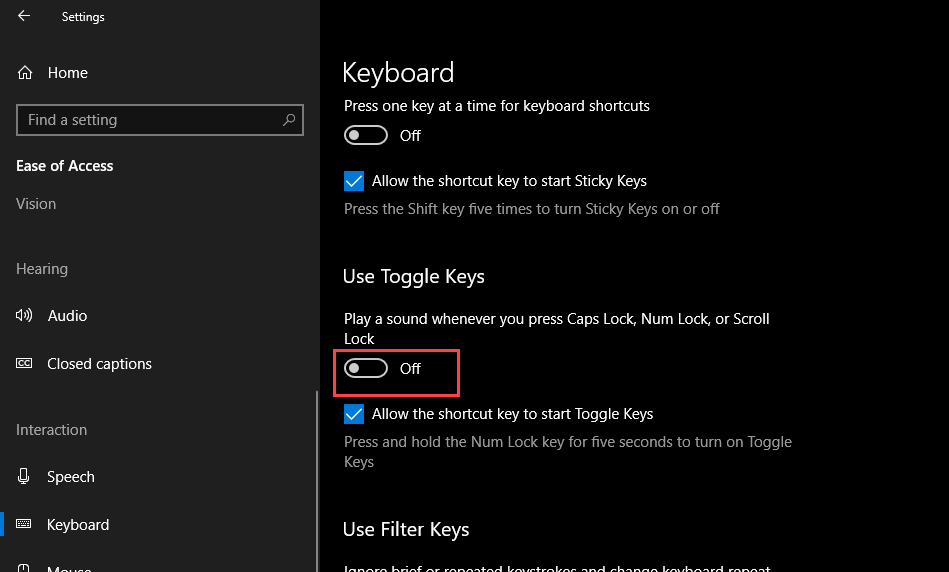Select the Keyboard sidebar label
949x572 pixels.
click(78, 525)
